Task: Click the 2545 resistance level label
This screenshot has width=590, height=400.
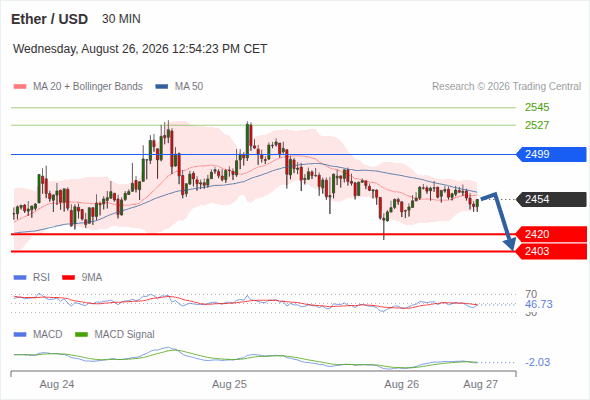Action: 537,107
